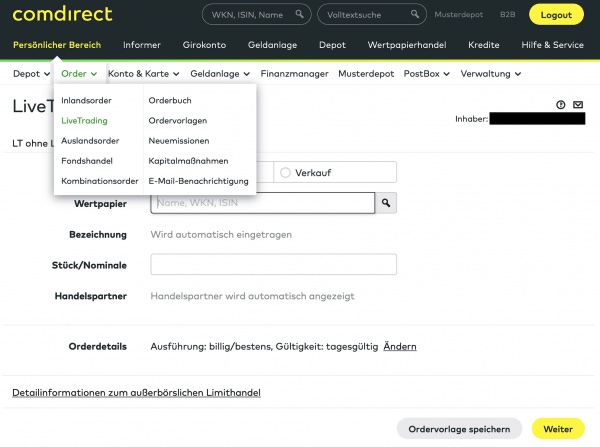Click the Ändern link in Orderdetails

pyautogui.click(x=400, y=346)
